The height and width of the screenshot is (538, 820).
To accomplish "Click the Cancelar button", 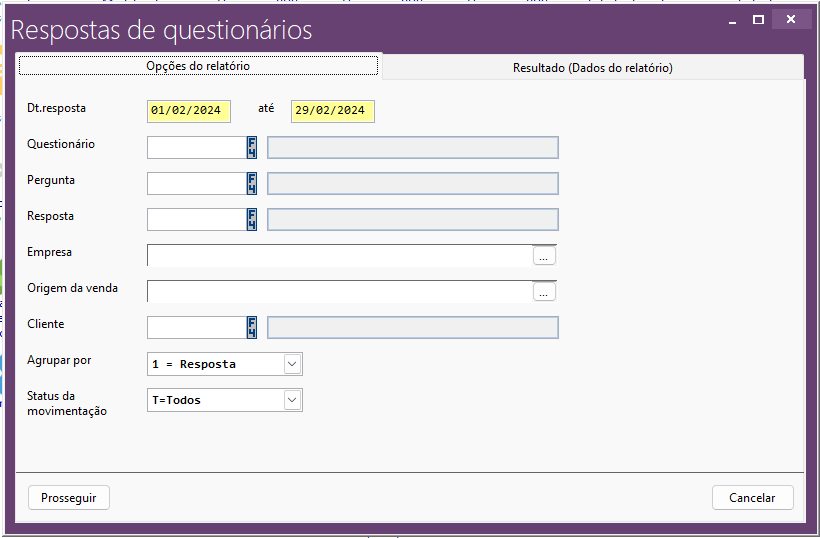I will point(752,498).
